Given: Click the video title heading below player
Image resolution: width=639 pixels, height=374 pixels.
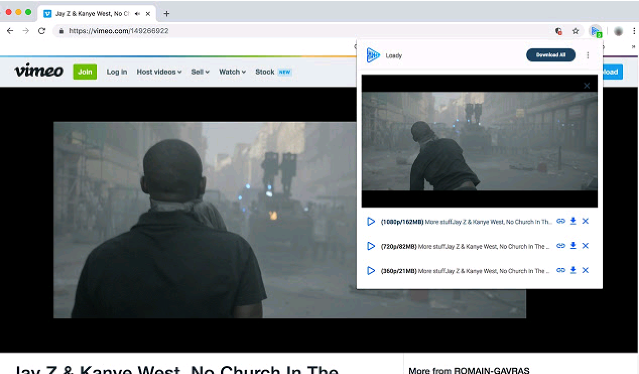Looking at the screenshot, I should point(176,369).
